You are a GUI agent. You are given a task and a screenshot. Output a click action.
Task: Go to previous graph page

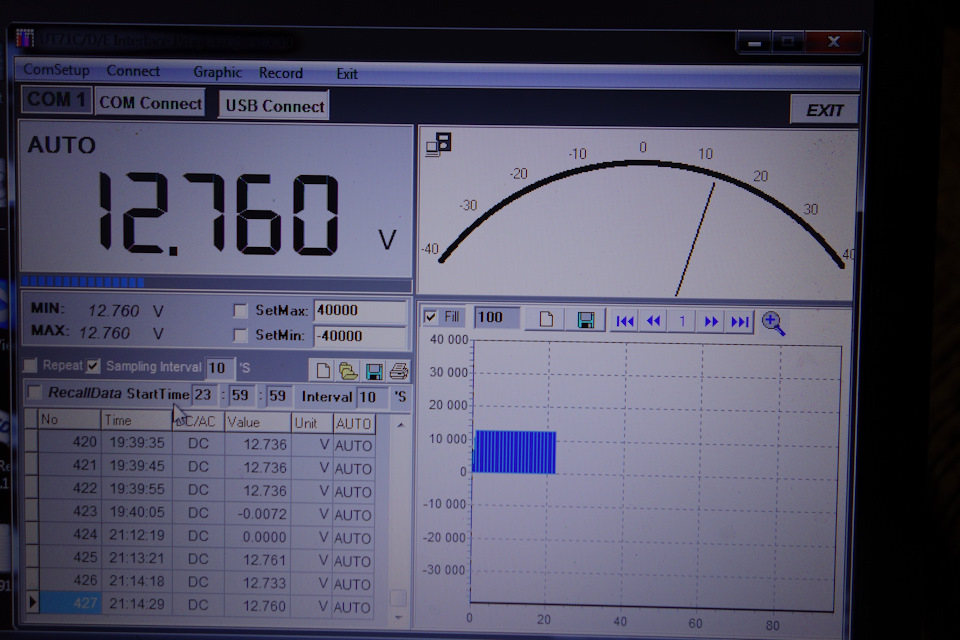653,321
